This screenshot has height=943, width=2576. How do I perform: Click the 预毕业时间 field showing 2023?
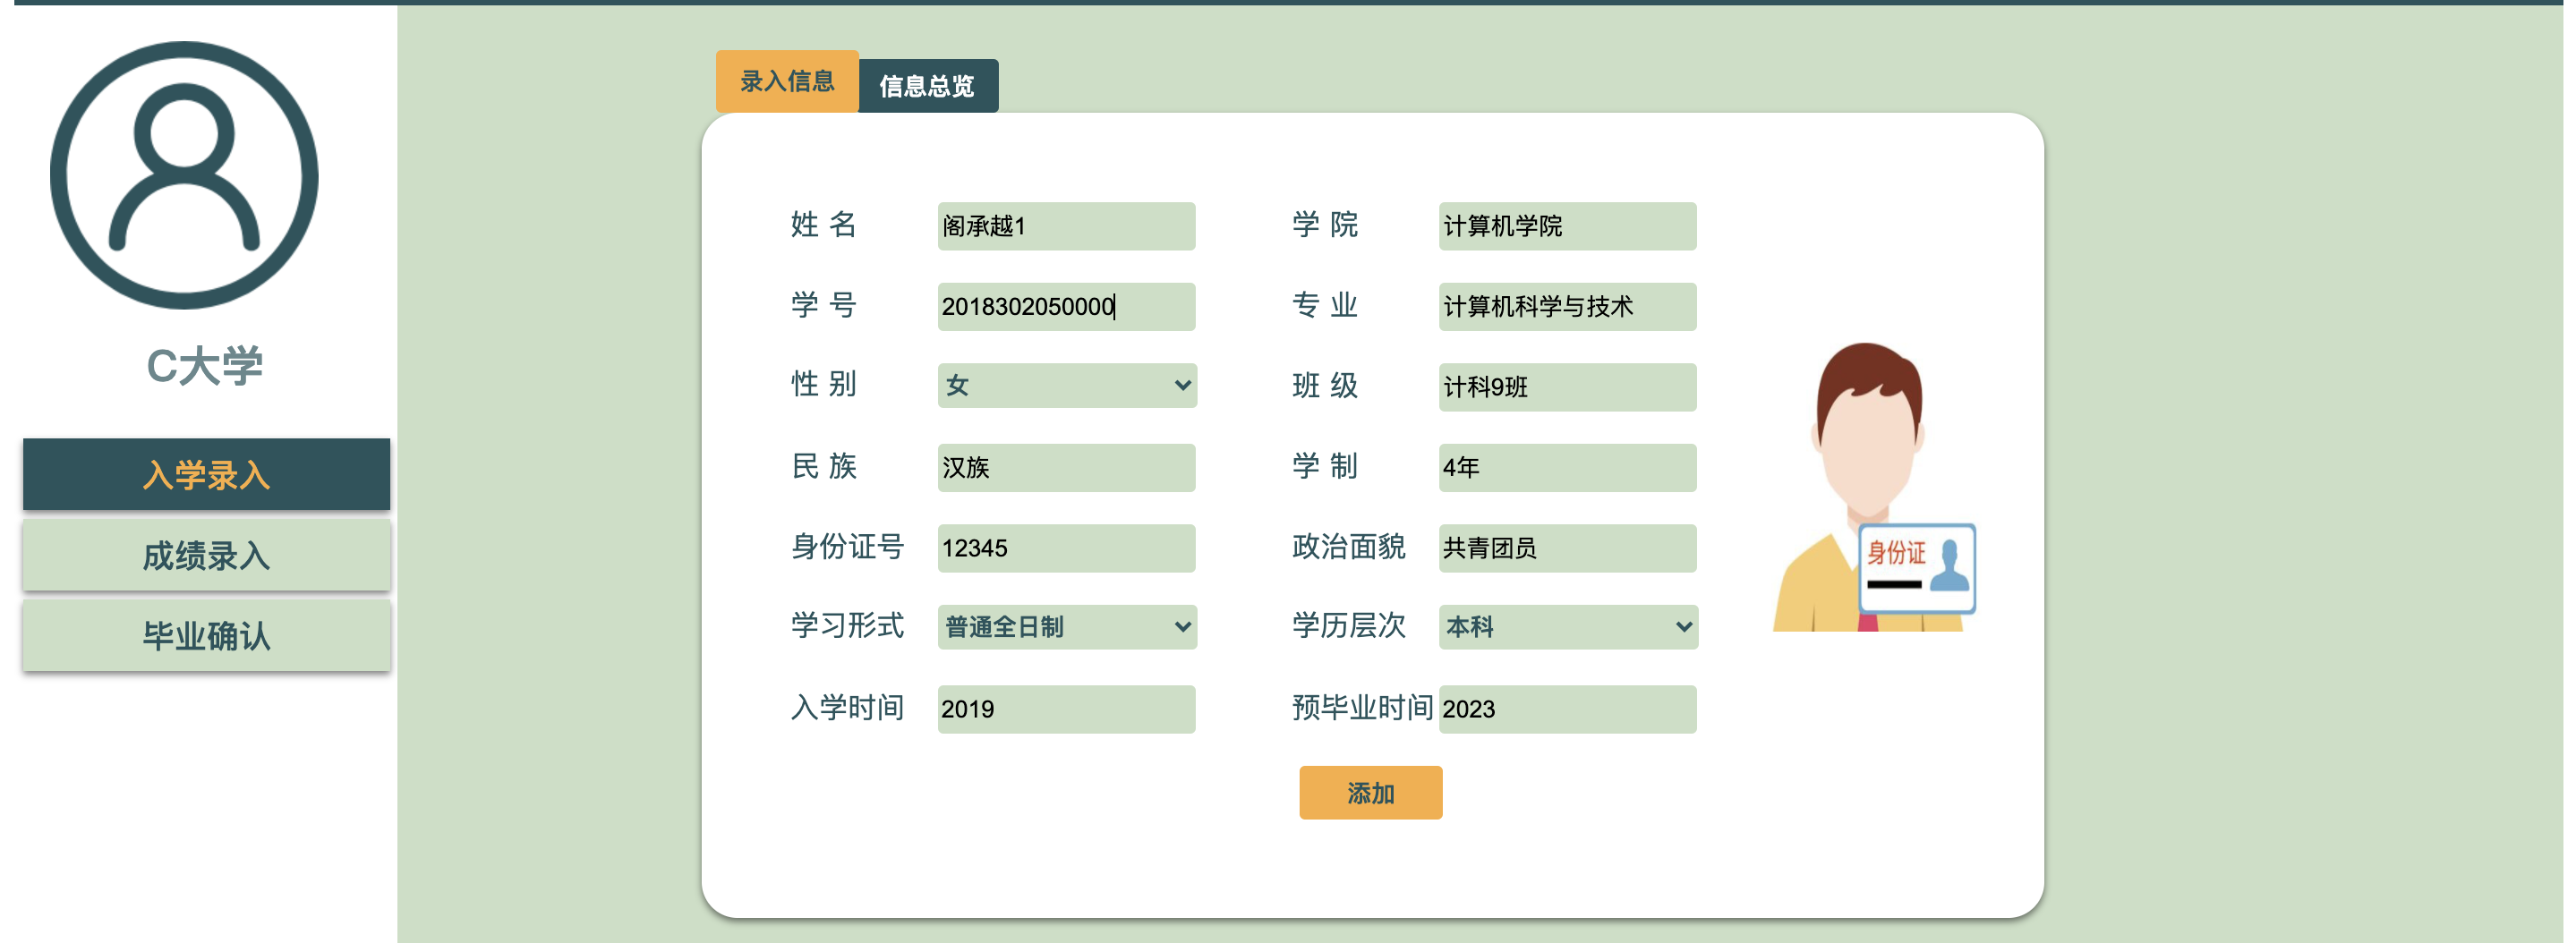1567,708
